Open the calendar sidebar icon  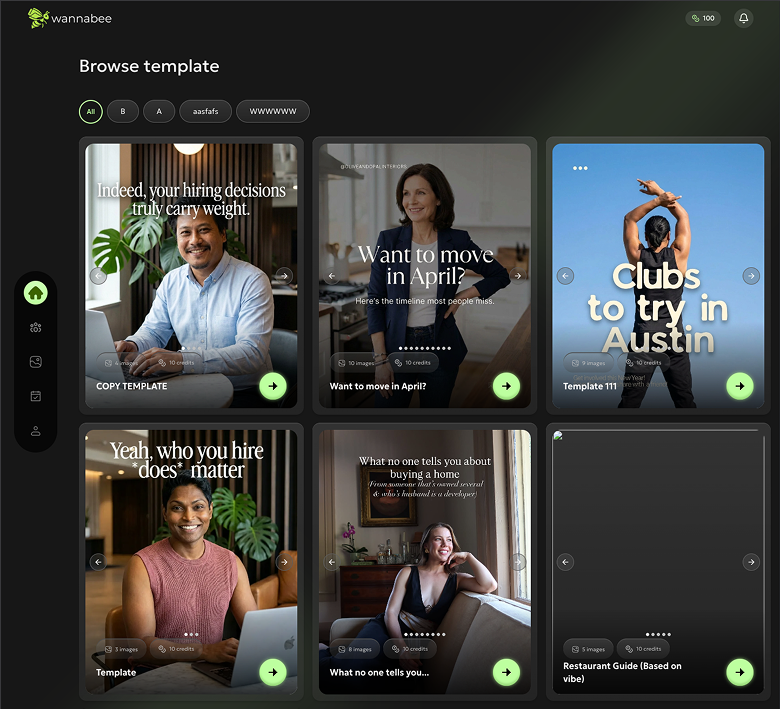click(36, 396)
